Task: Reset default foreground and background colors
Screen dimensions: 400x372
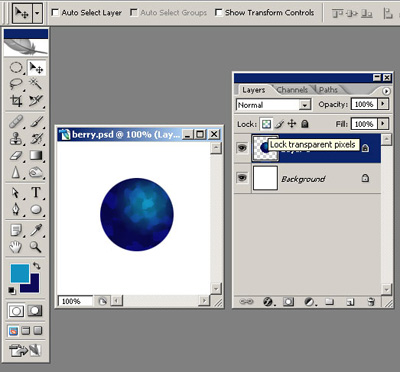Action: coord(12,290)
